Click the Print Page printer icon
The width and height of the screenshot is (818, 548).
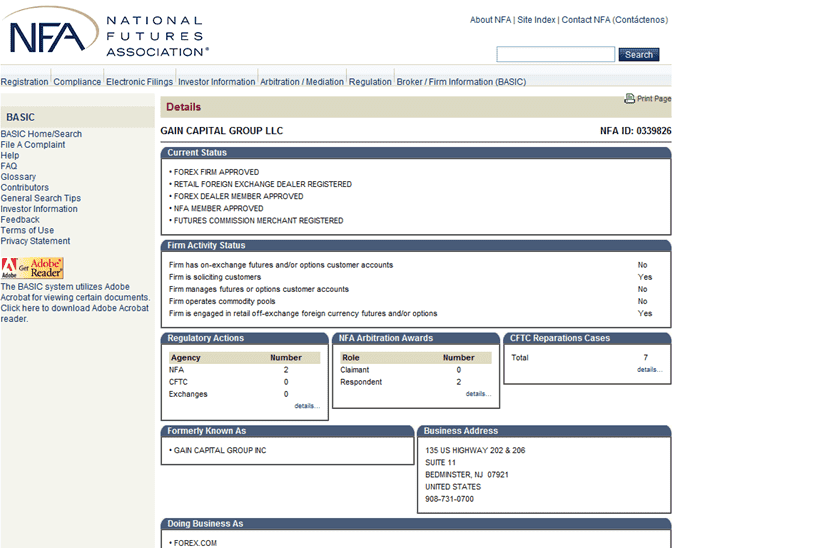pos(630,98)
